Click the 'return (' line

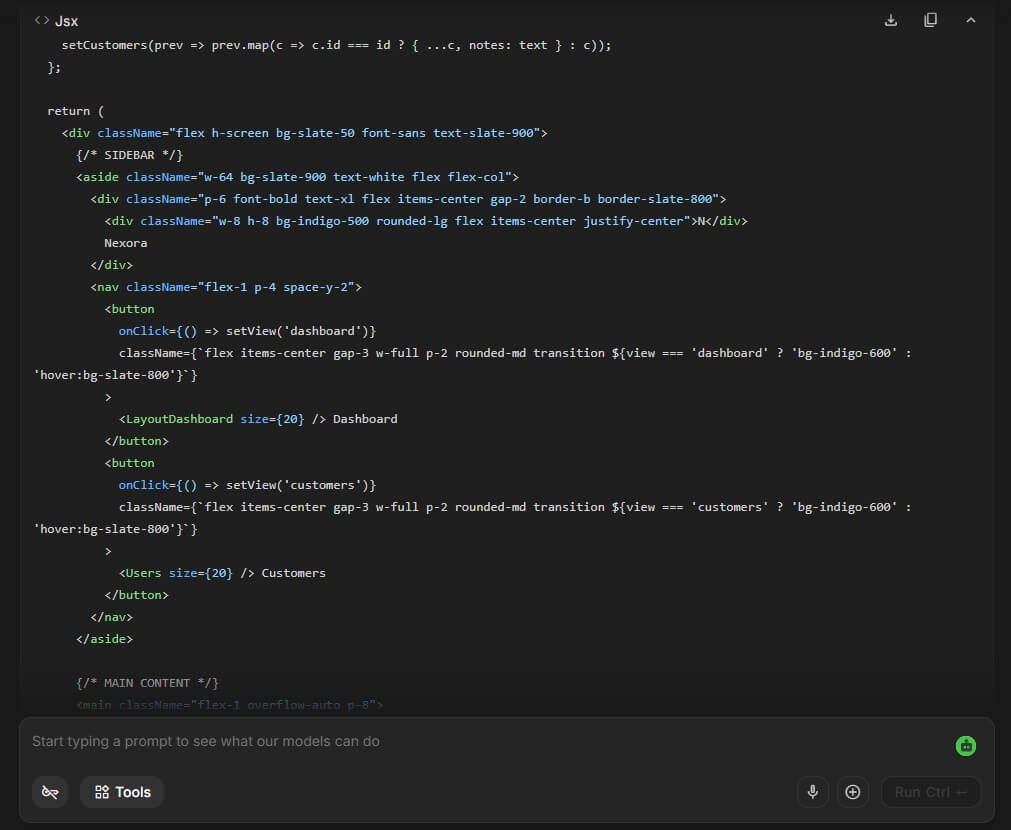tap(75, 111)
